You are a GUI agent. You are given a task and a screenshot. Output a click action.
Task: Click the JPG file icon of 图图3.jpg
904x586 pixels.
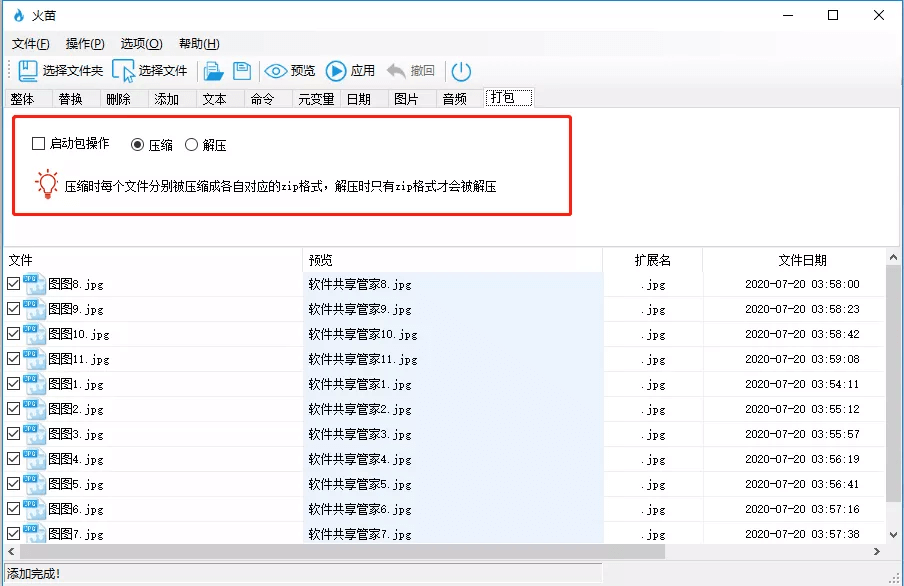tap(35, 434)
